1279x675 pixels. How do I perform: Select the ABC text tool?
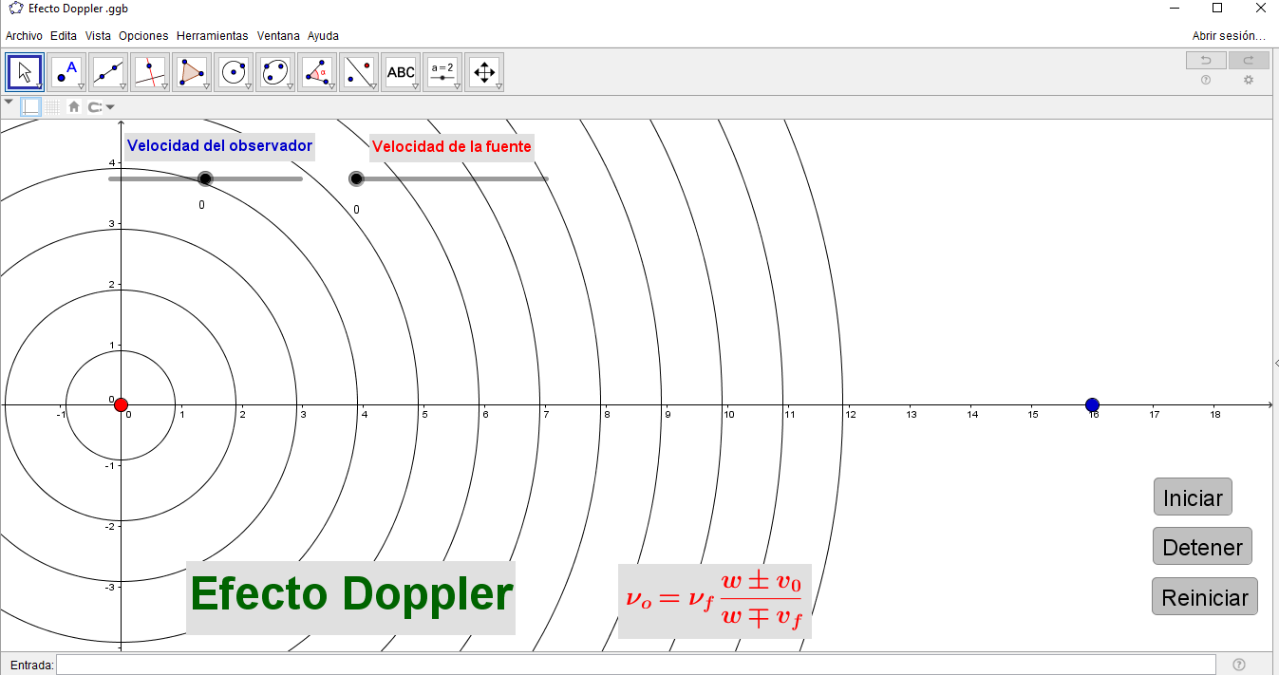click(401, 72)
